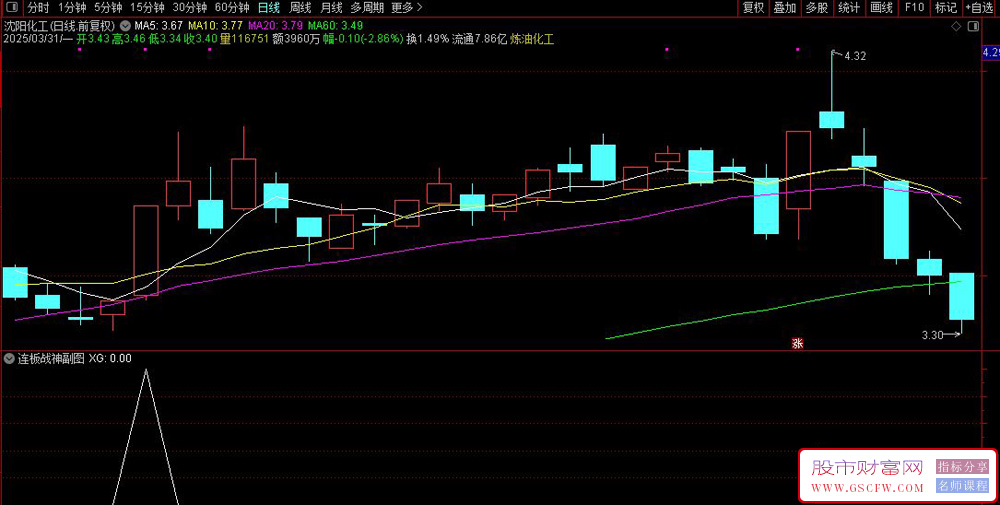Click the 流通7.86亿 value
The height and width of the screenshot is (505, 1000).
480,39
